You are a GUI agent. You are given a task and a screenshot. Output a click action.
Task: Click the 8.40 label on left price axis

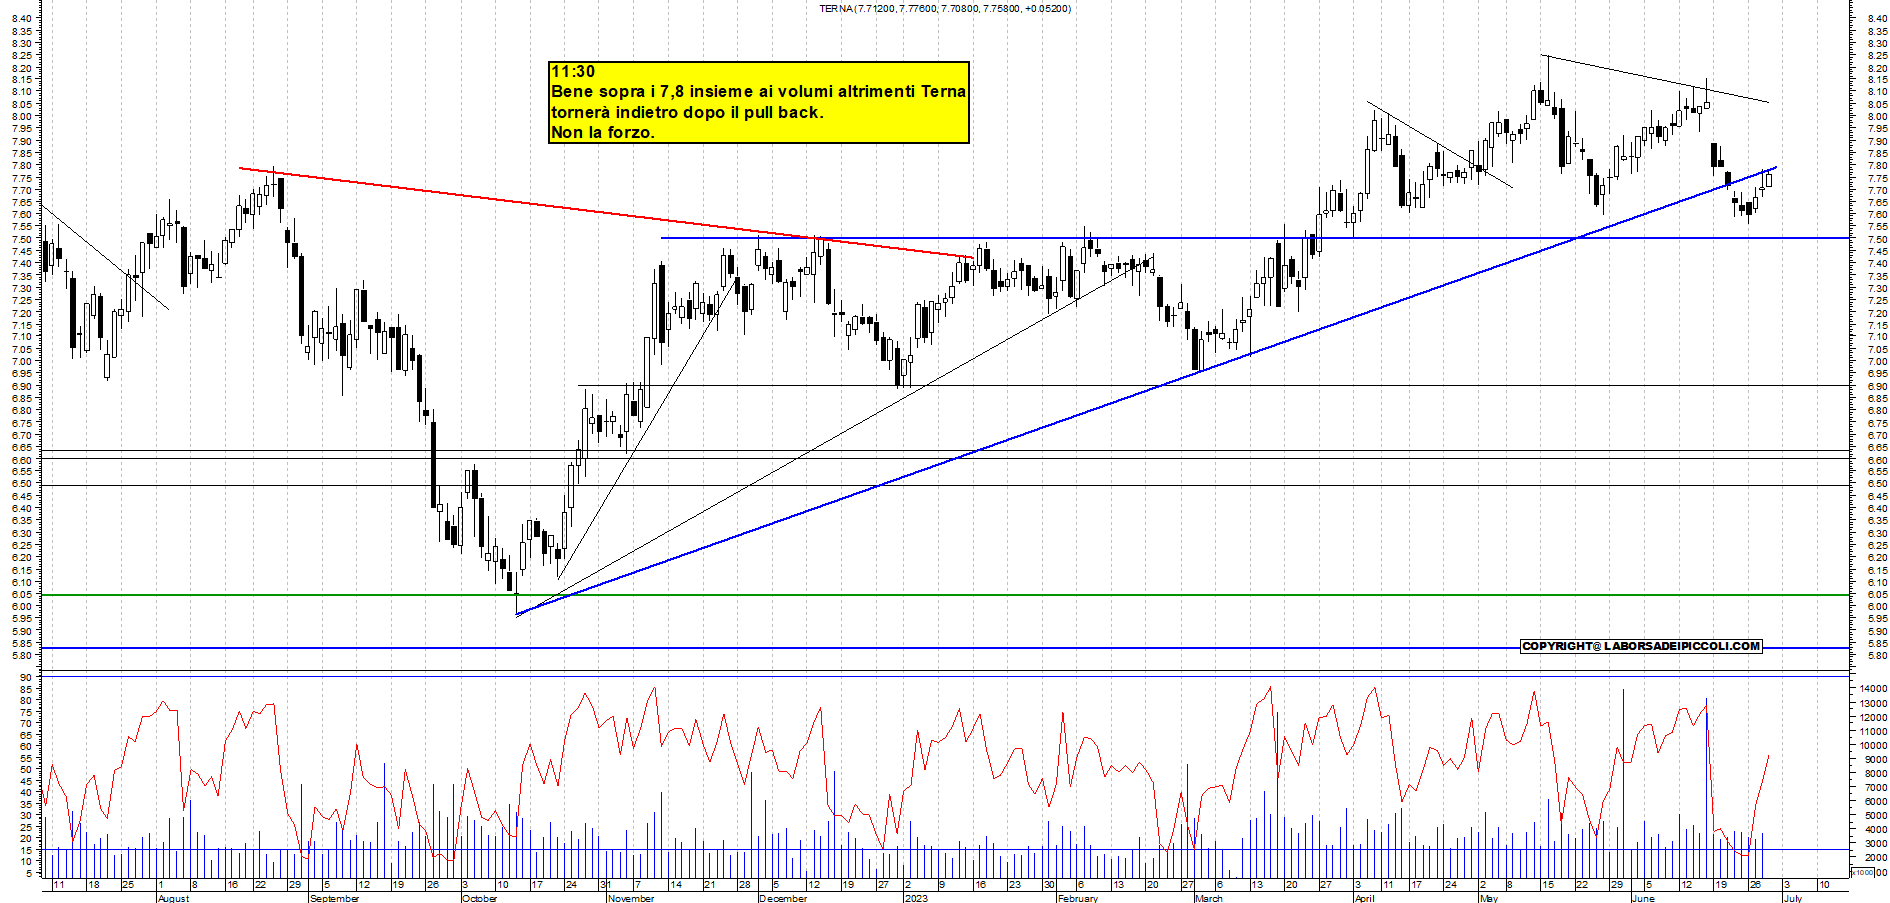tap(24, 19)
